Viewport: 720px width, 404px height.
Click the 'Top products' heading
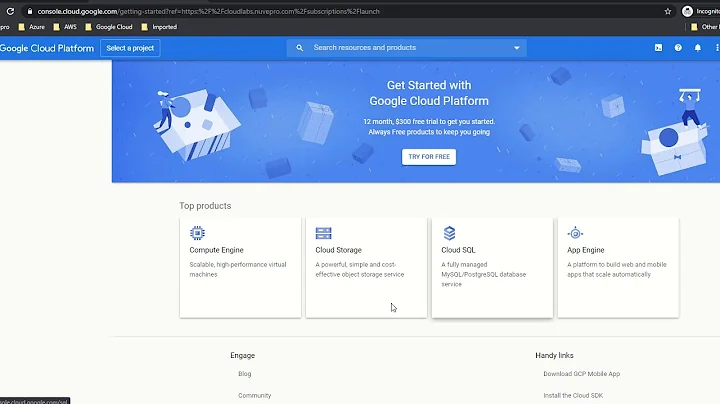pos(205,206)
